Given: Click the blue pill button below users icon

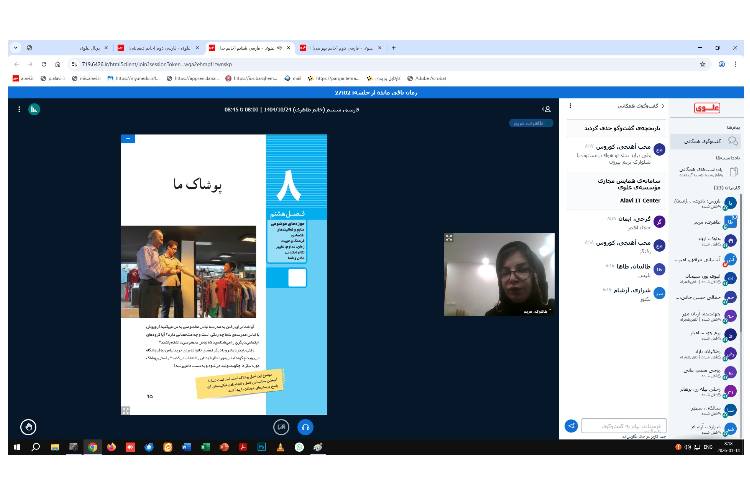Looking at the screenshot, I should 530,123.
